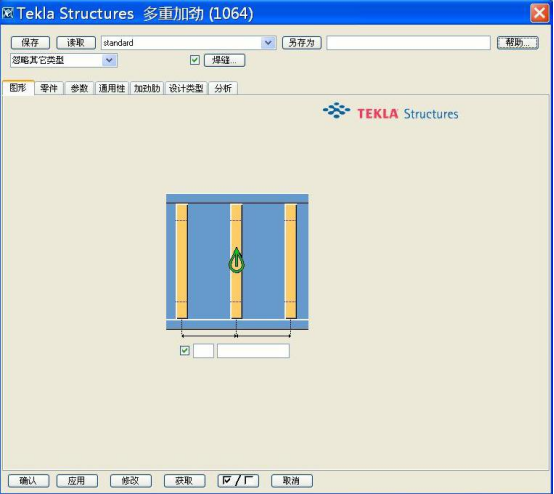Open the standard settings dropdown
This screenshot has width=554, height=494.
tap(268, 43)
